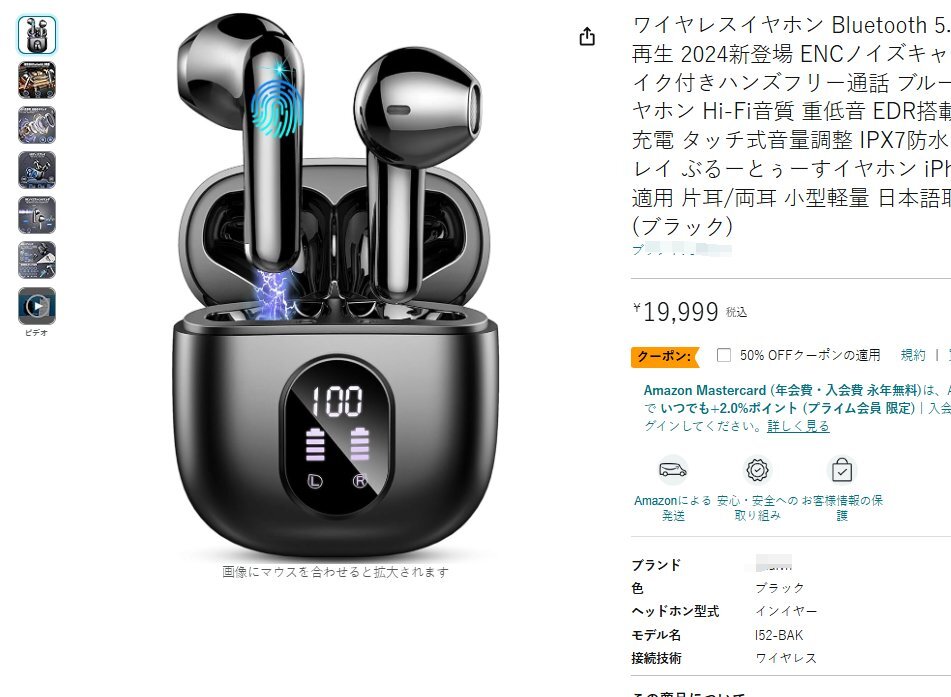Open the Amazonによる発送 link
The width and height of the screenshot is (951, 697).
pyautogui.click(x=673, y=508)
